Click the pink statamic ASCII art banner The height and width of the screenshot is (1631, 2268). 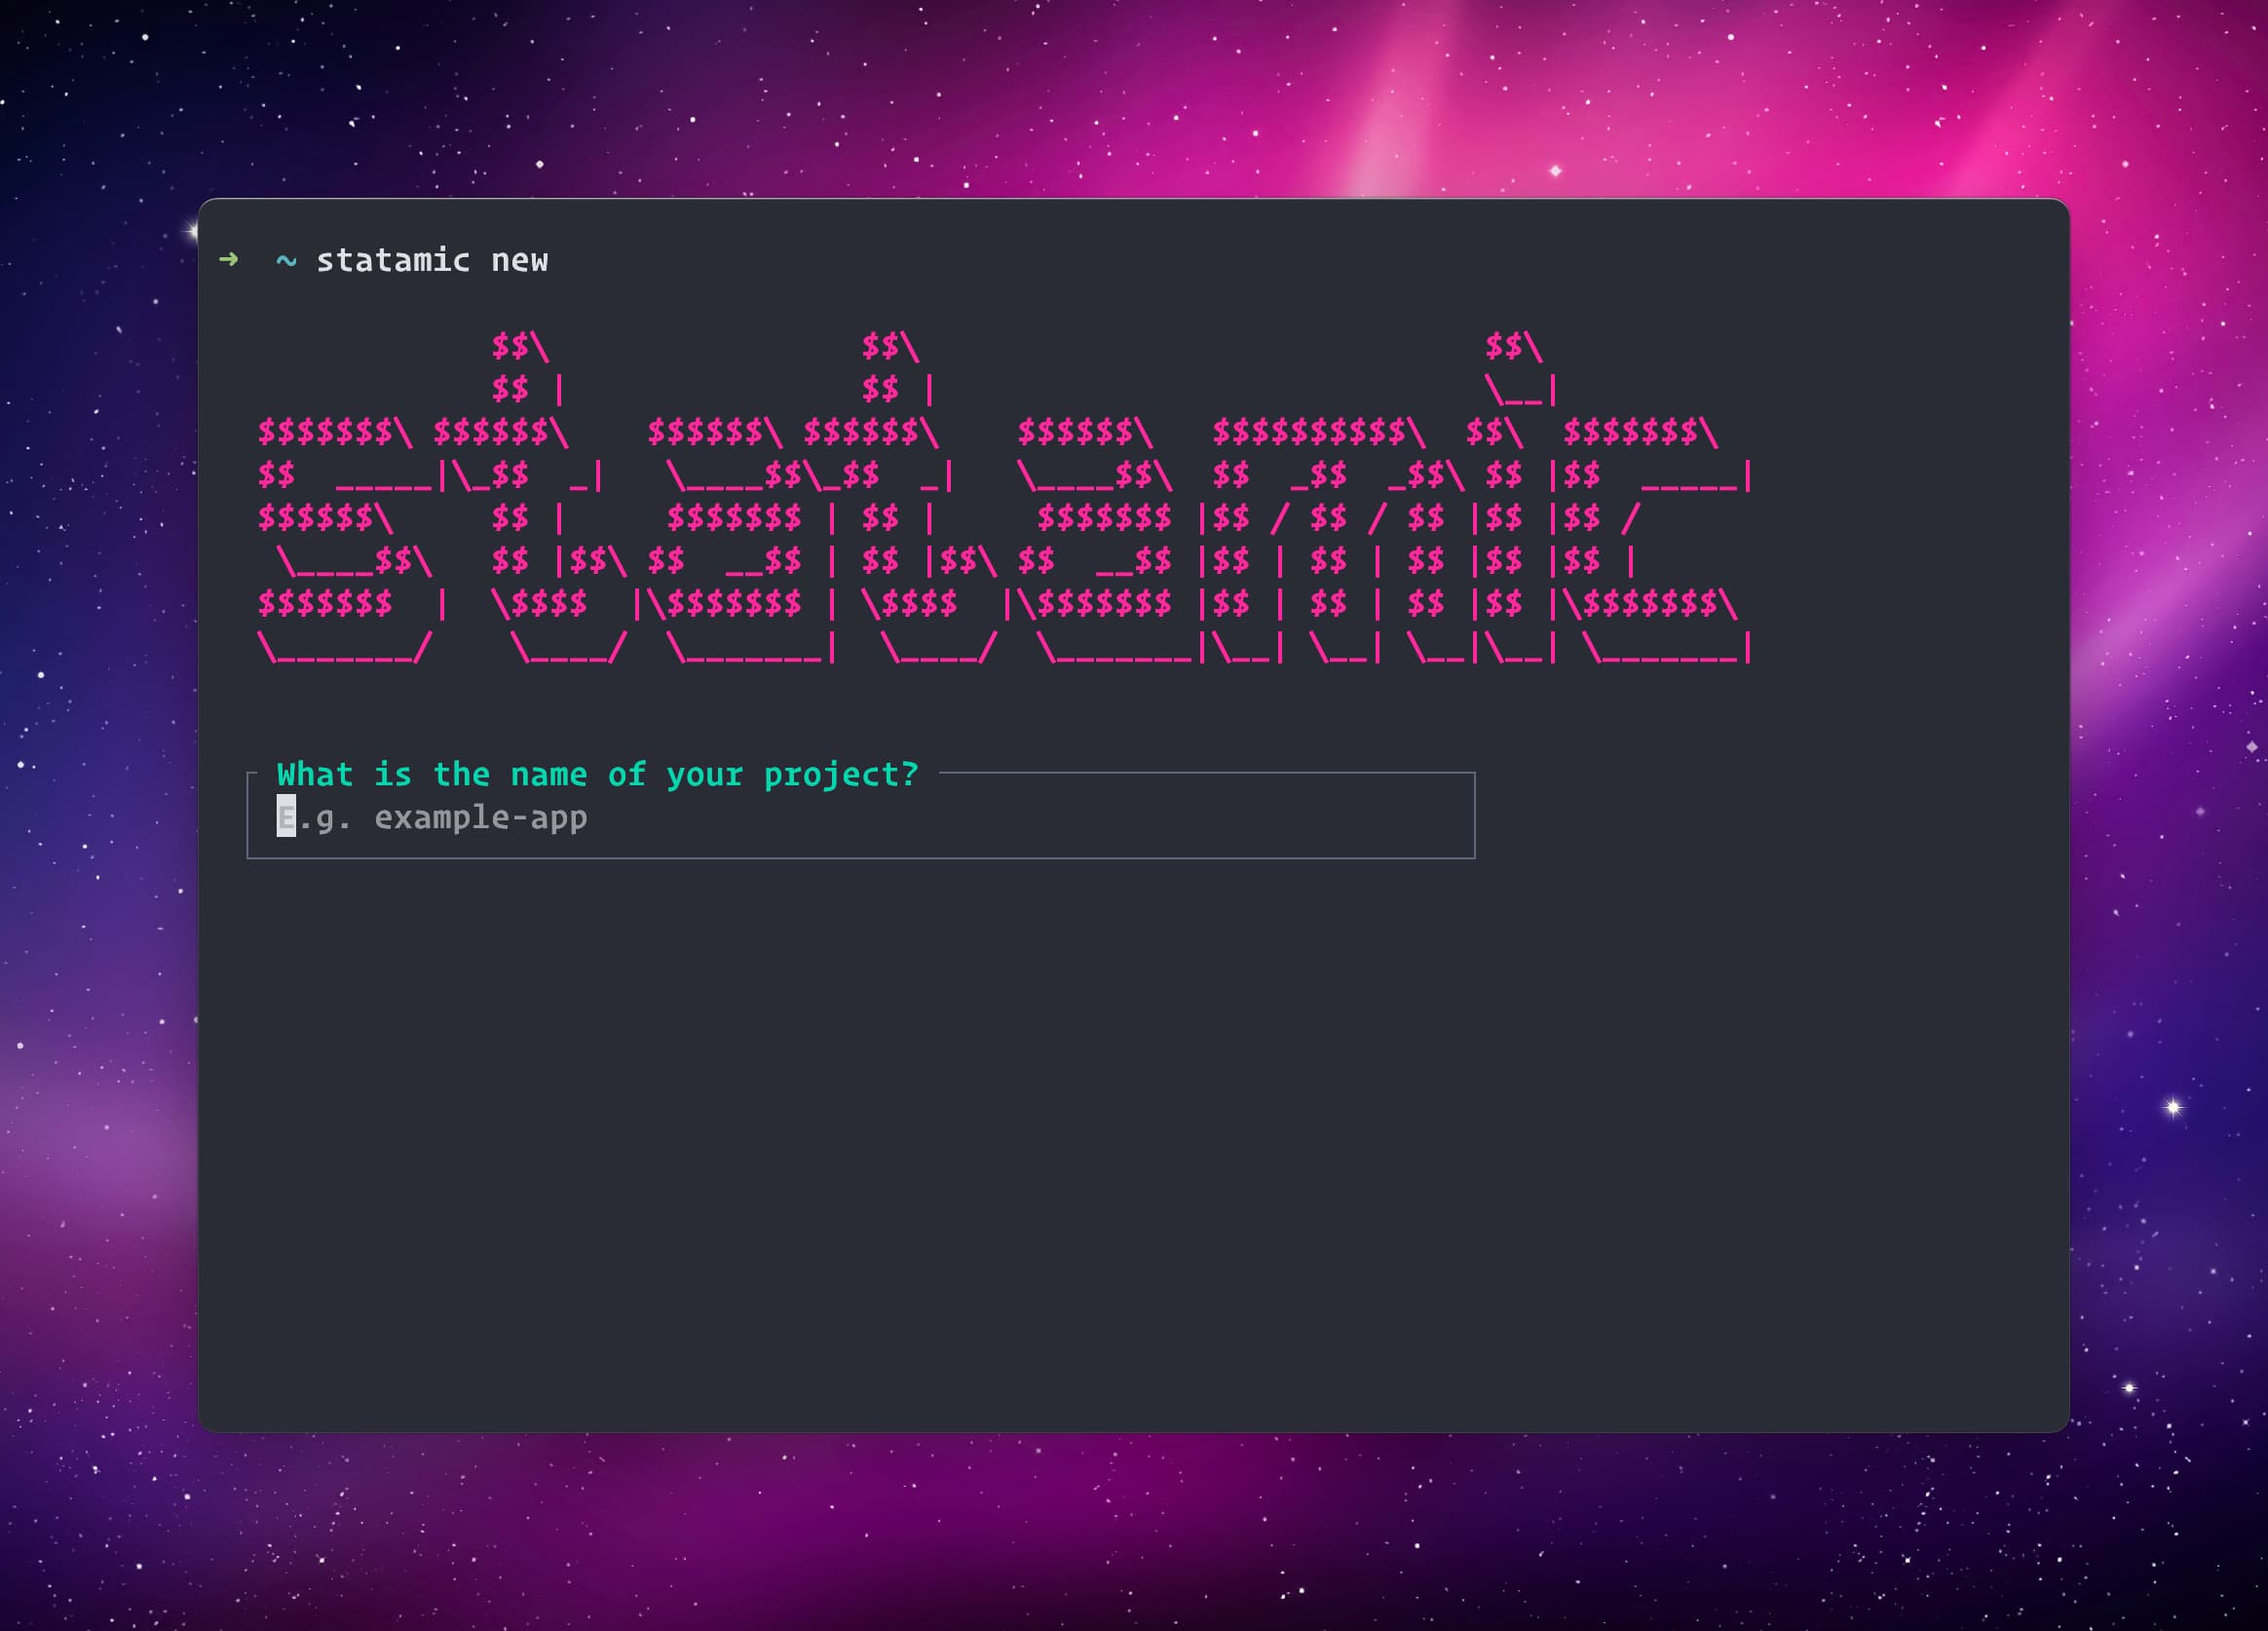click(1000, 500)
